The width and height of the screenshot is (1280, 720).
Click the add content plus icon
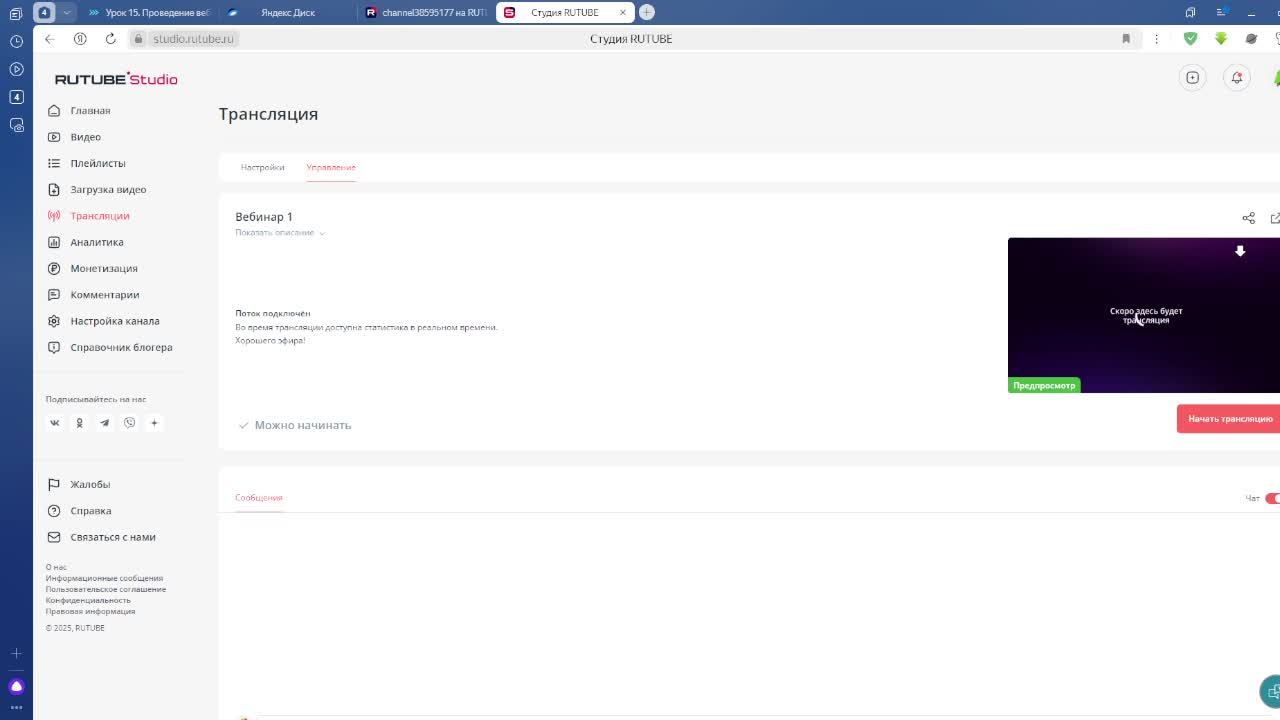tap(1192, 78)
